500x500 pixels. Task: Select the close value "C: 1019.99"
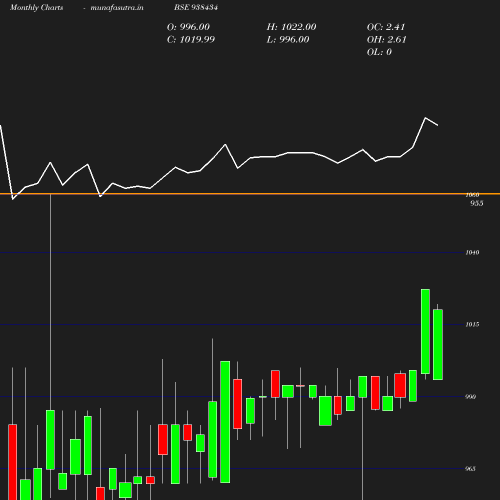[191, 40]
